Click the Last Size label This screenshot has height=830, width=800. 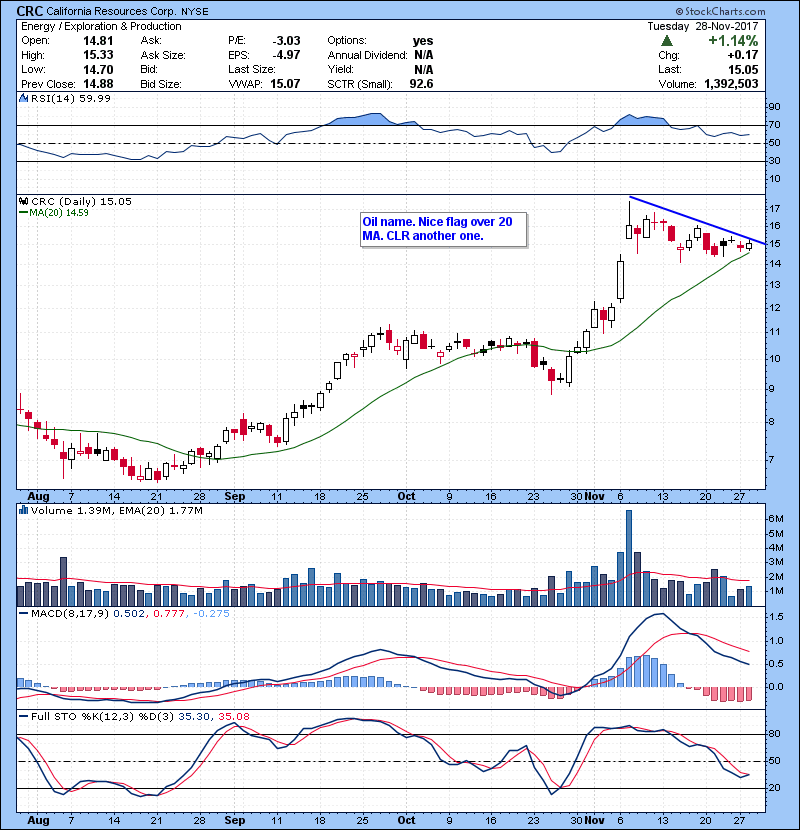click(251, 69)
